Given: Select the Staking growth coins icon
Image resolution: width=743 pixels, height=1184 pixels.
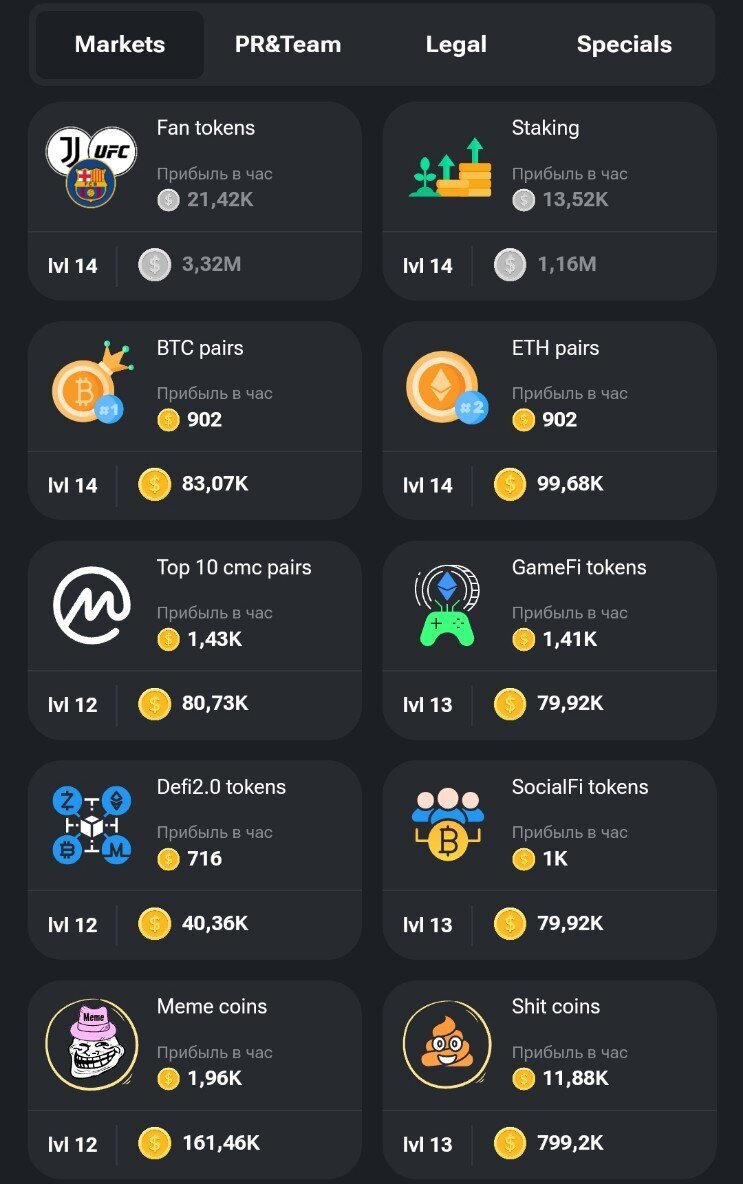Looking at the screenshot, I should click(450, 167).
